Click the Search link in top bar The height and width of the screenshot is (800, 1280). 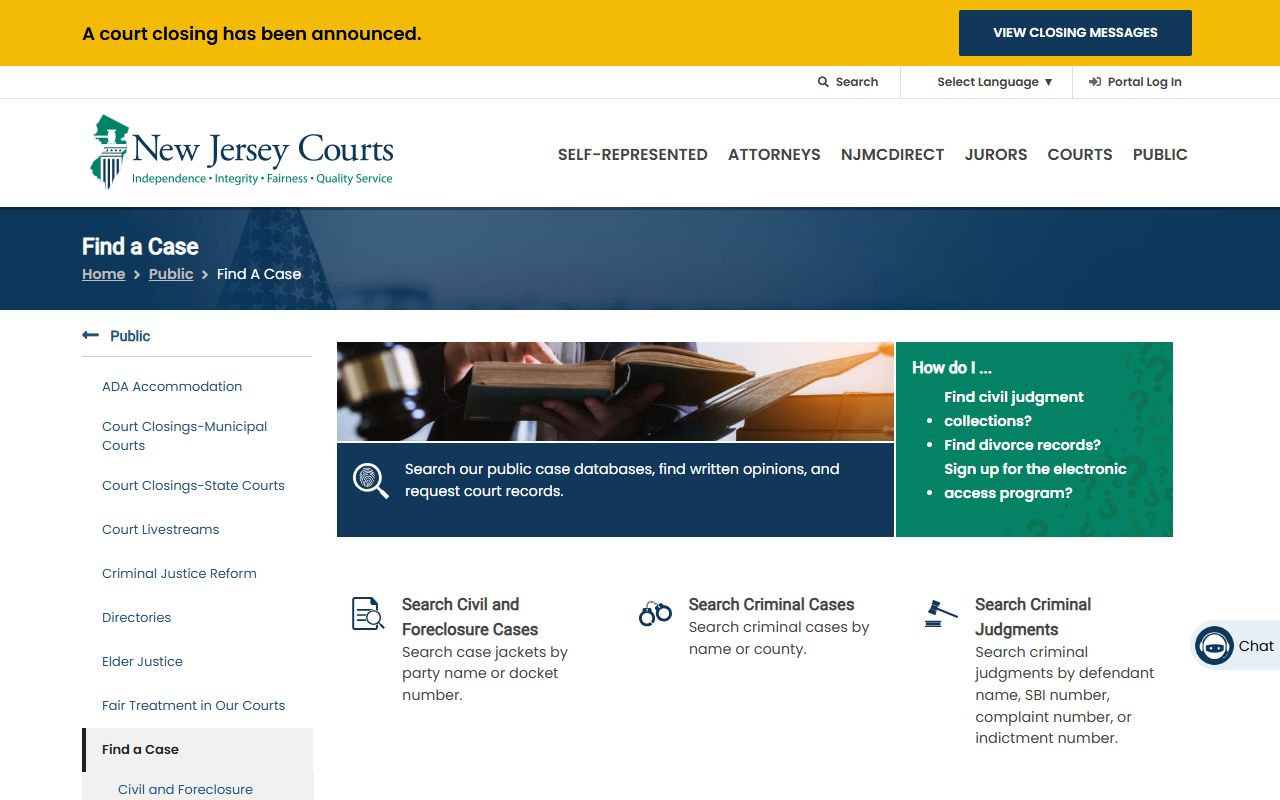[x=848, y=82]
